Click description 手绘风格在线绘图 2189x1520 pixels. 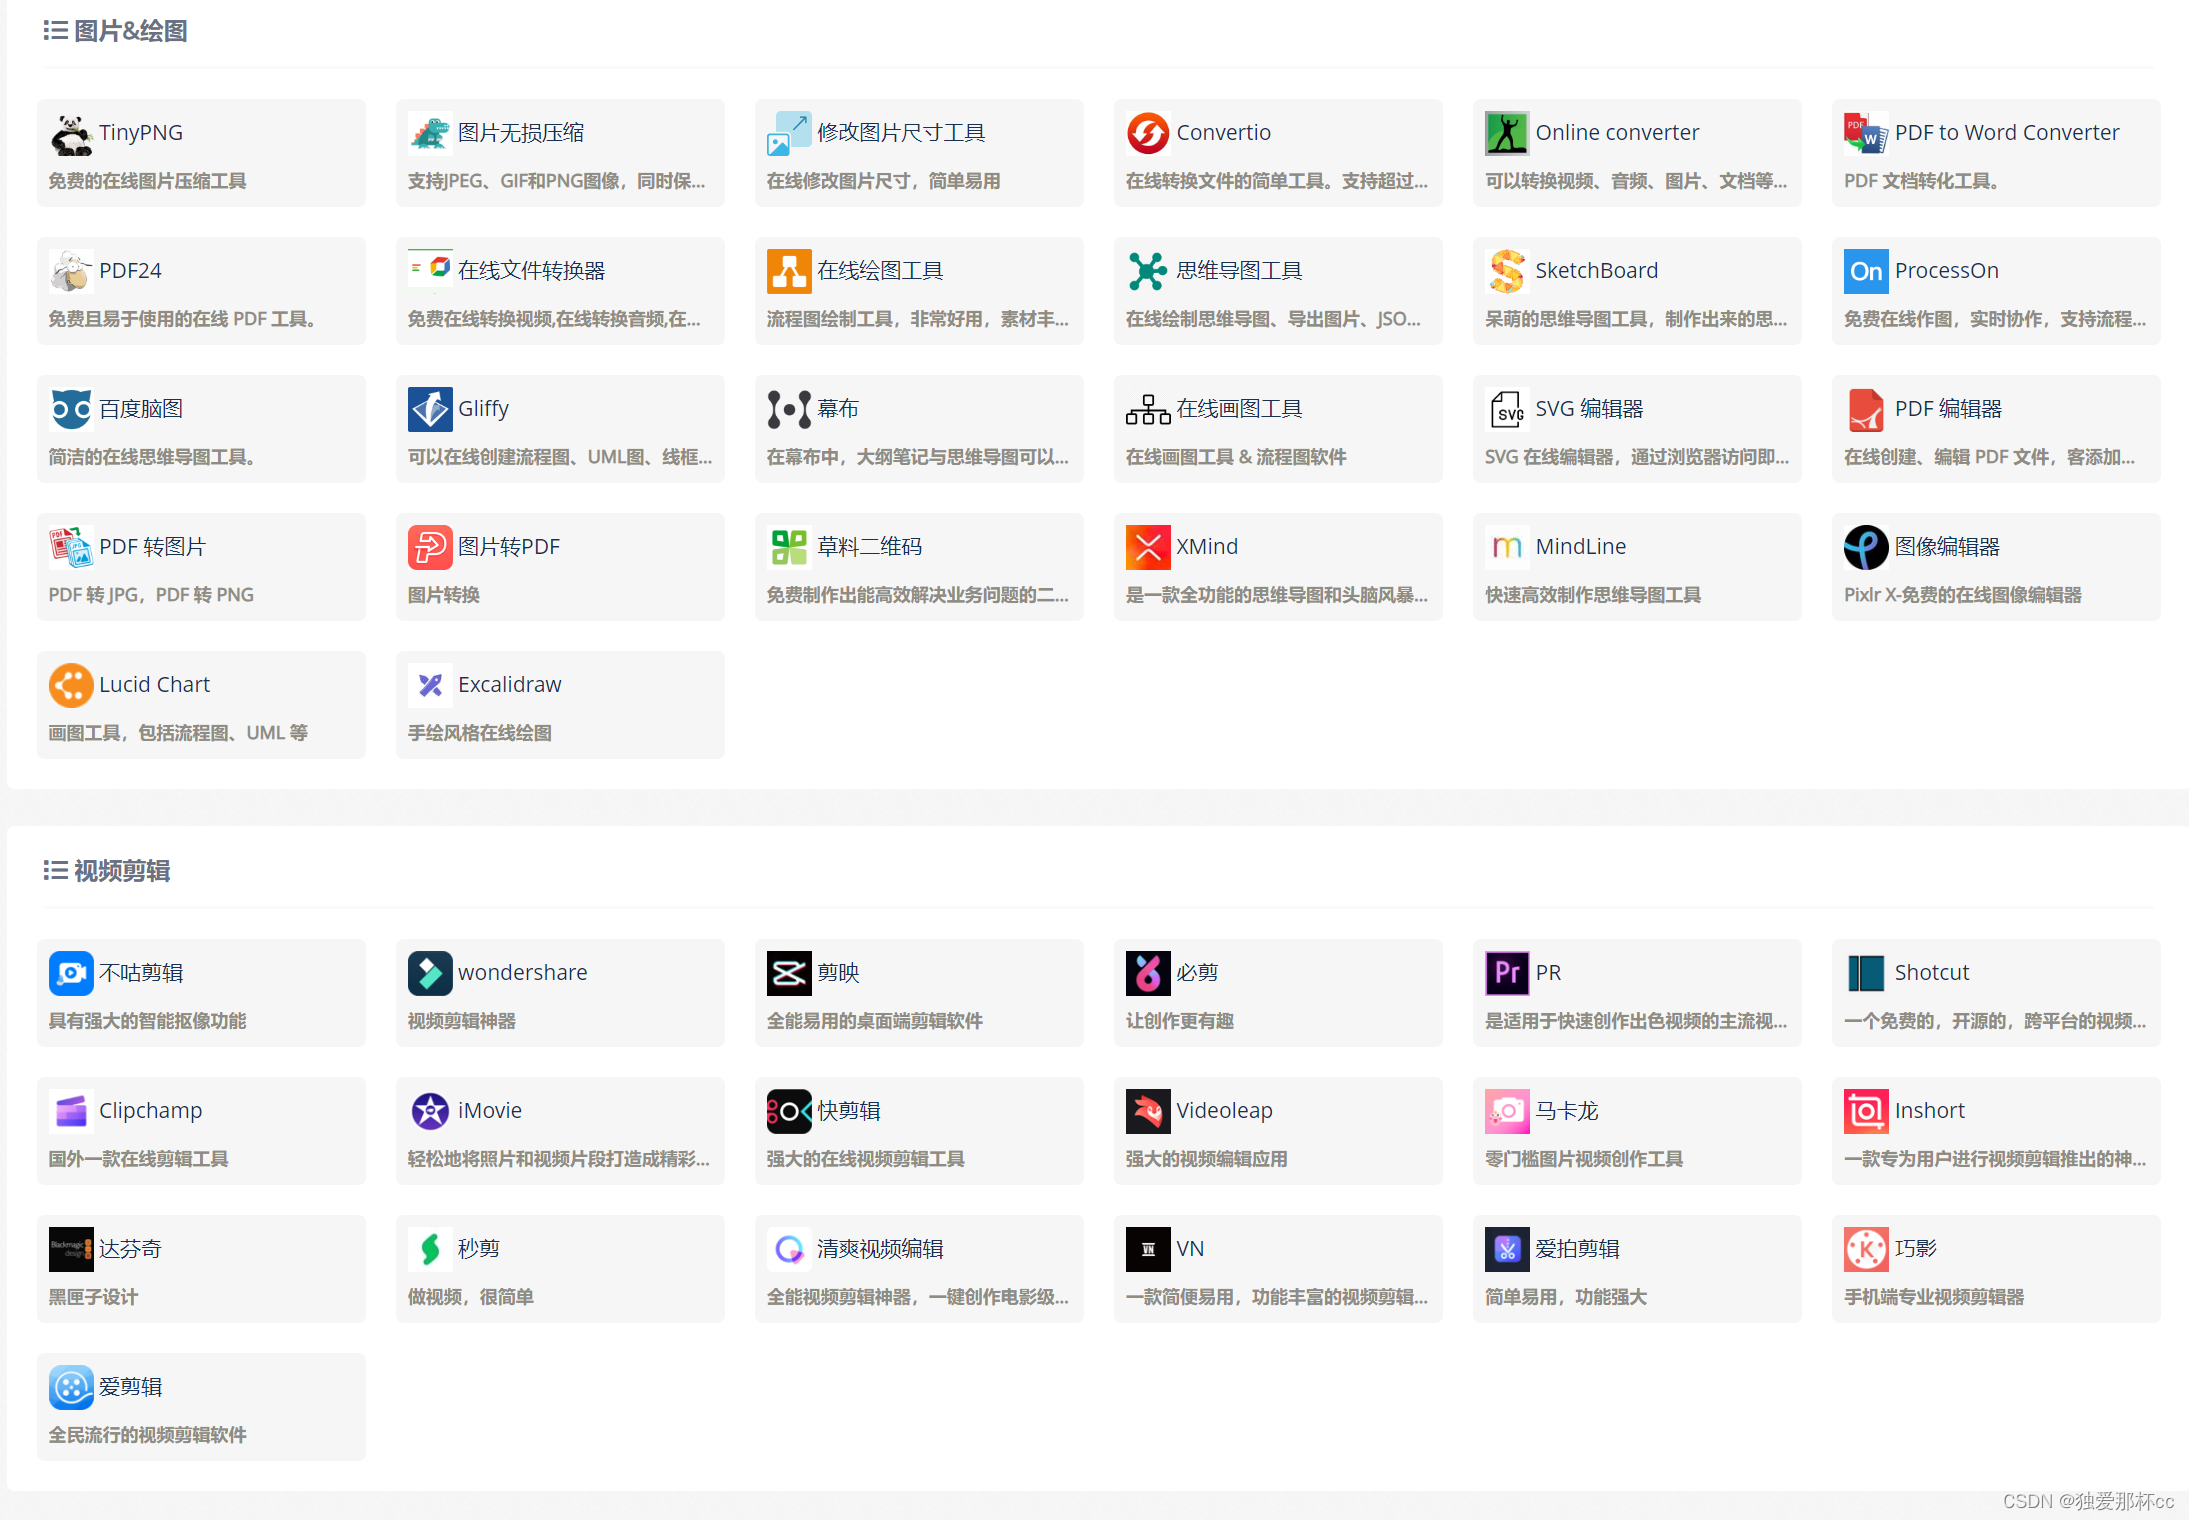pos(480,733)
